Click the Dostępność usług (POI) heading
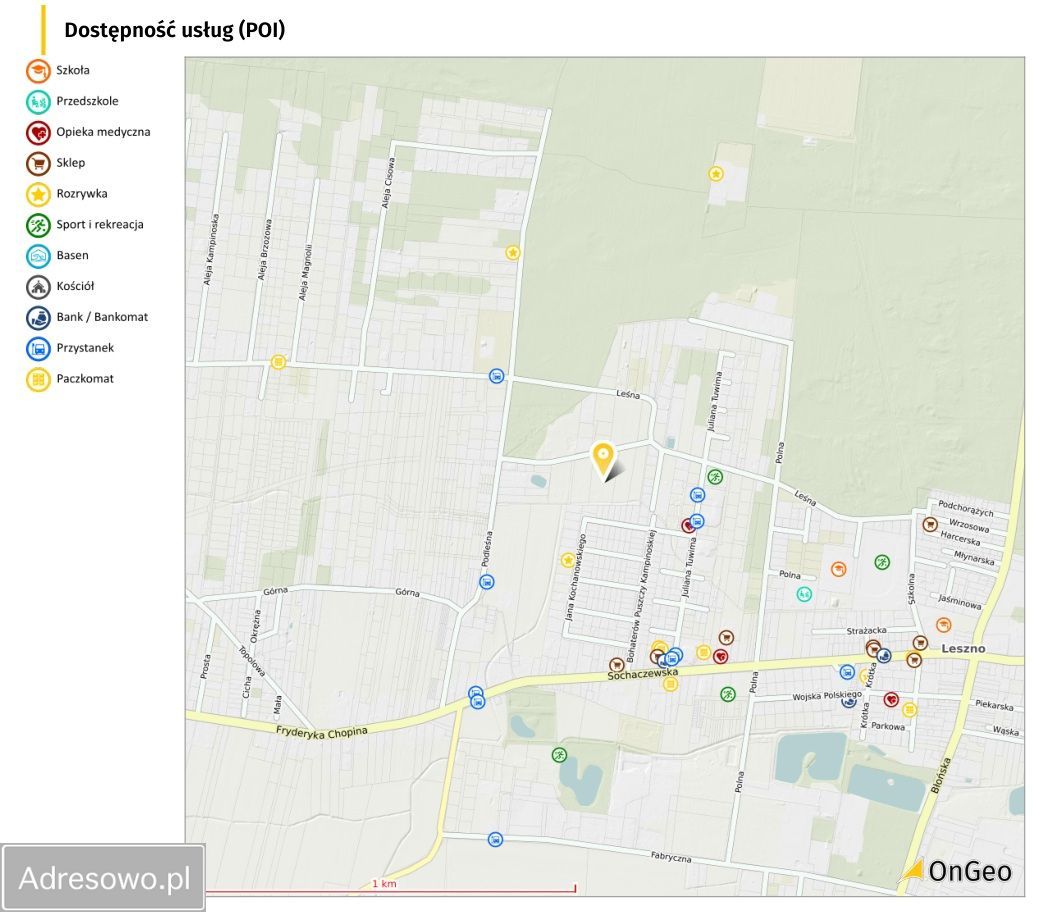The width and height of the screenshot is (1049, 912). click(x=175, y=30)
